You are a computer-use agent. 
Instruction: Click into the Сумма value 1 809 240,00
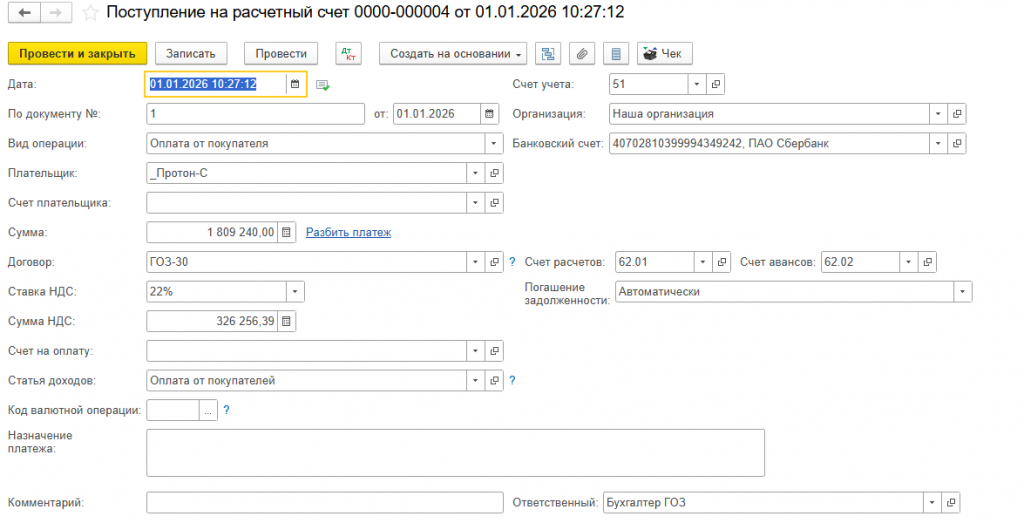(x=212, y=232)
